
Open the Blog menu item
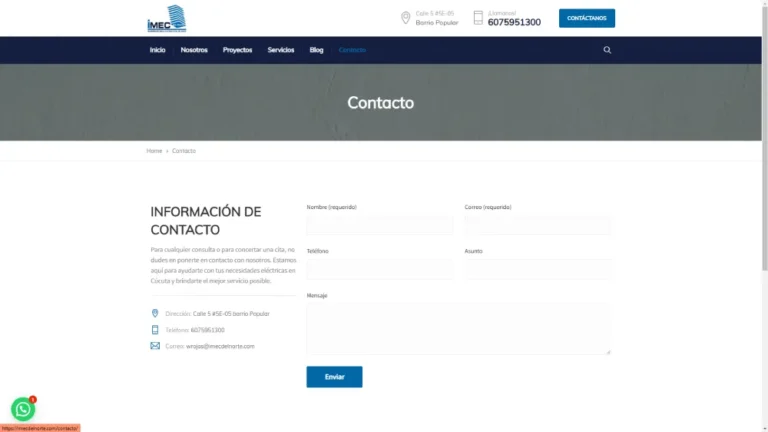point(316,50)
